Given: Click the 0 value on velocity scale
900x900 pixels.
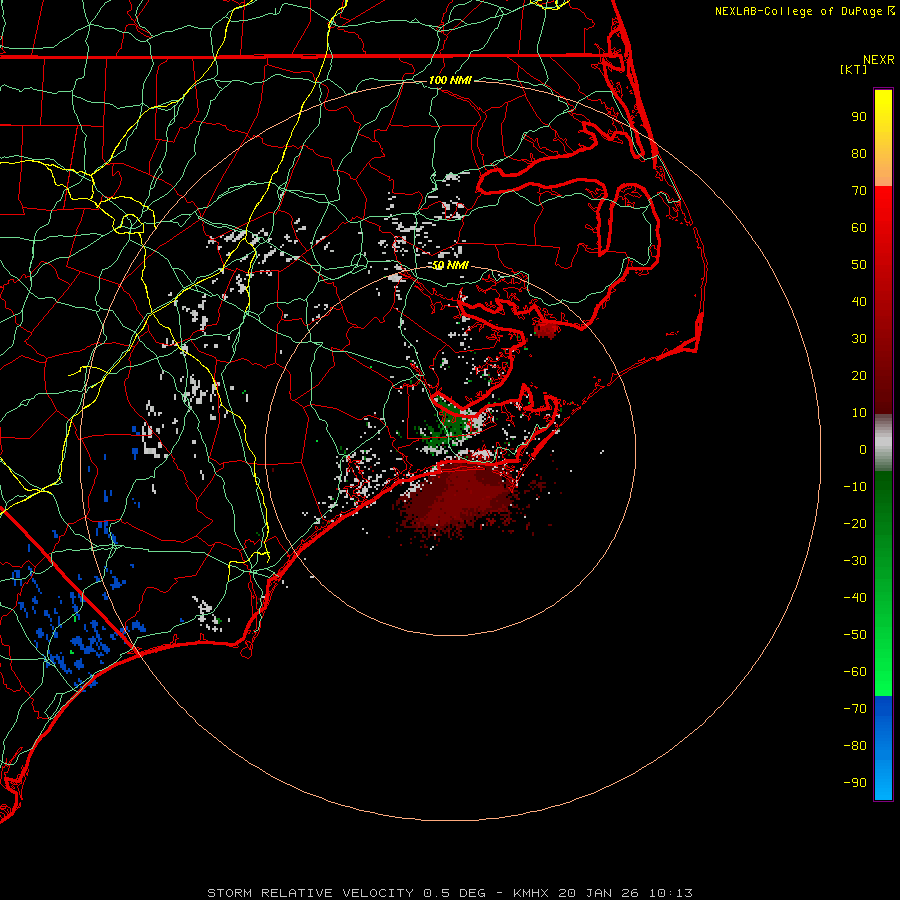Looking at the screenshot, I should pos(863,450).
